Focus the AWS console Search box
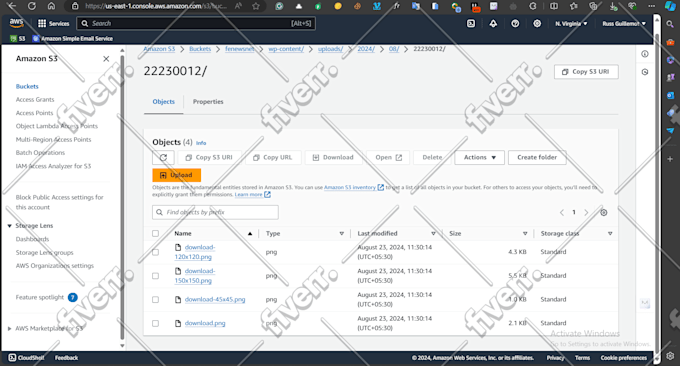680x366 pixels. pos(196,23)
